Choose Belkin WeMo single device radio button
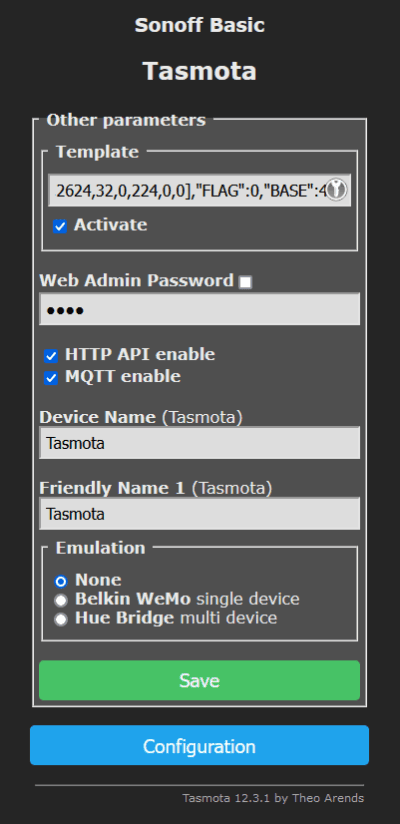Screen dimensions: 400x824 (x=61, y=600)
